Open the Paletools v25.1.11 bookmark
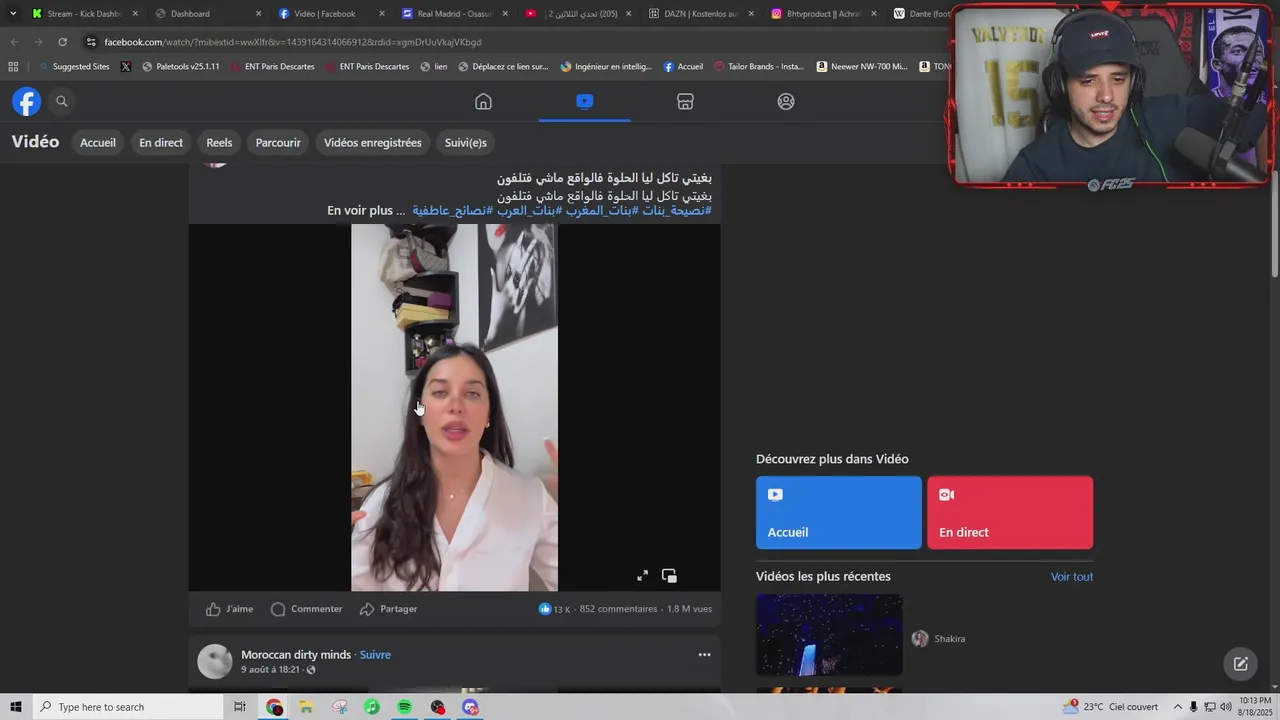 click(x=181, y=67)
